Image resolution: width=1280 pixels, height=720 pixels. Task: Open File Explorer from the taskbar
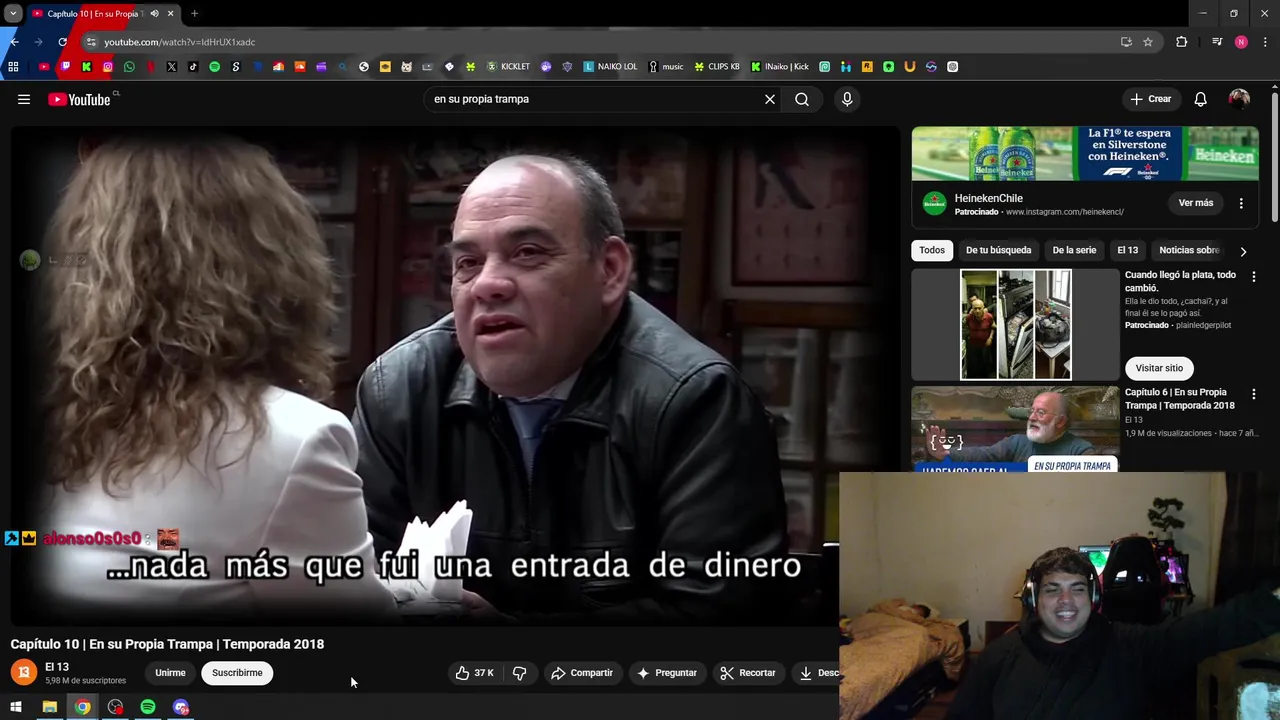pyautogui.click(x=49, y=707)
